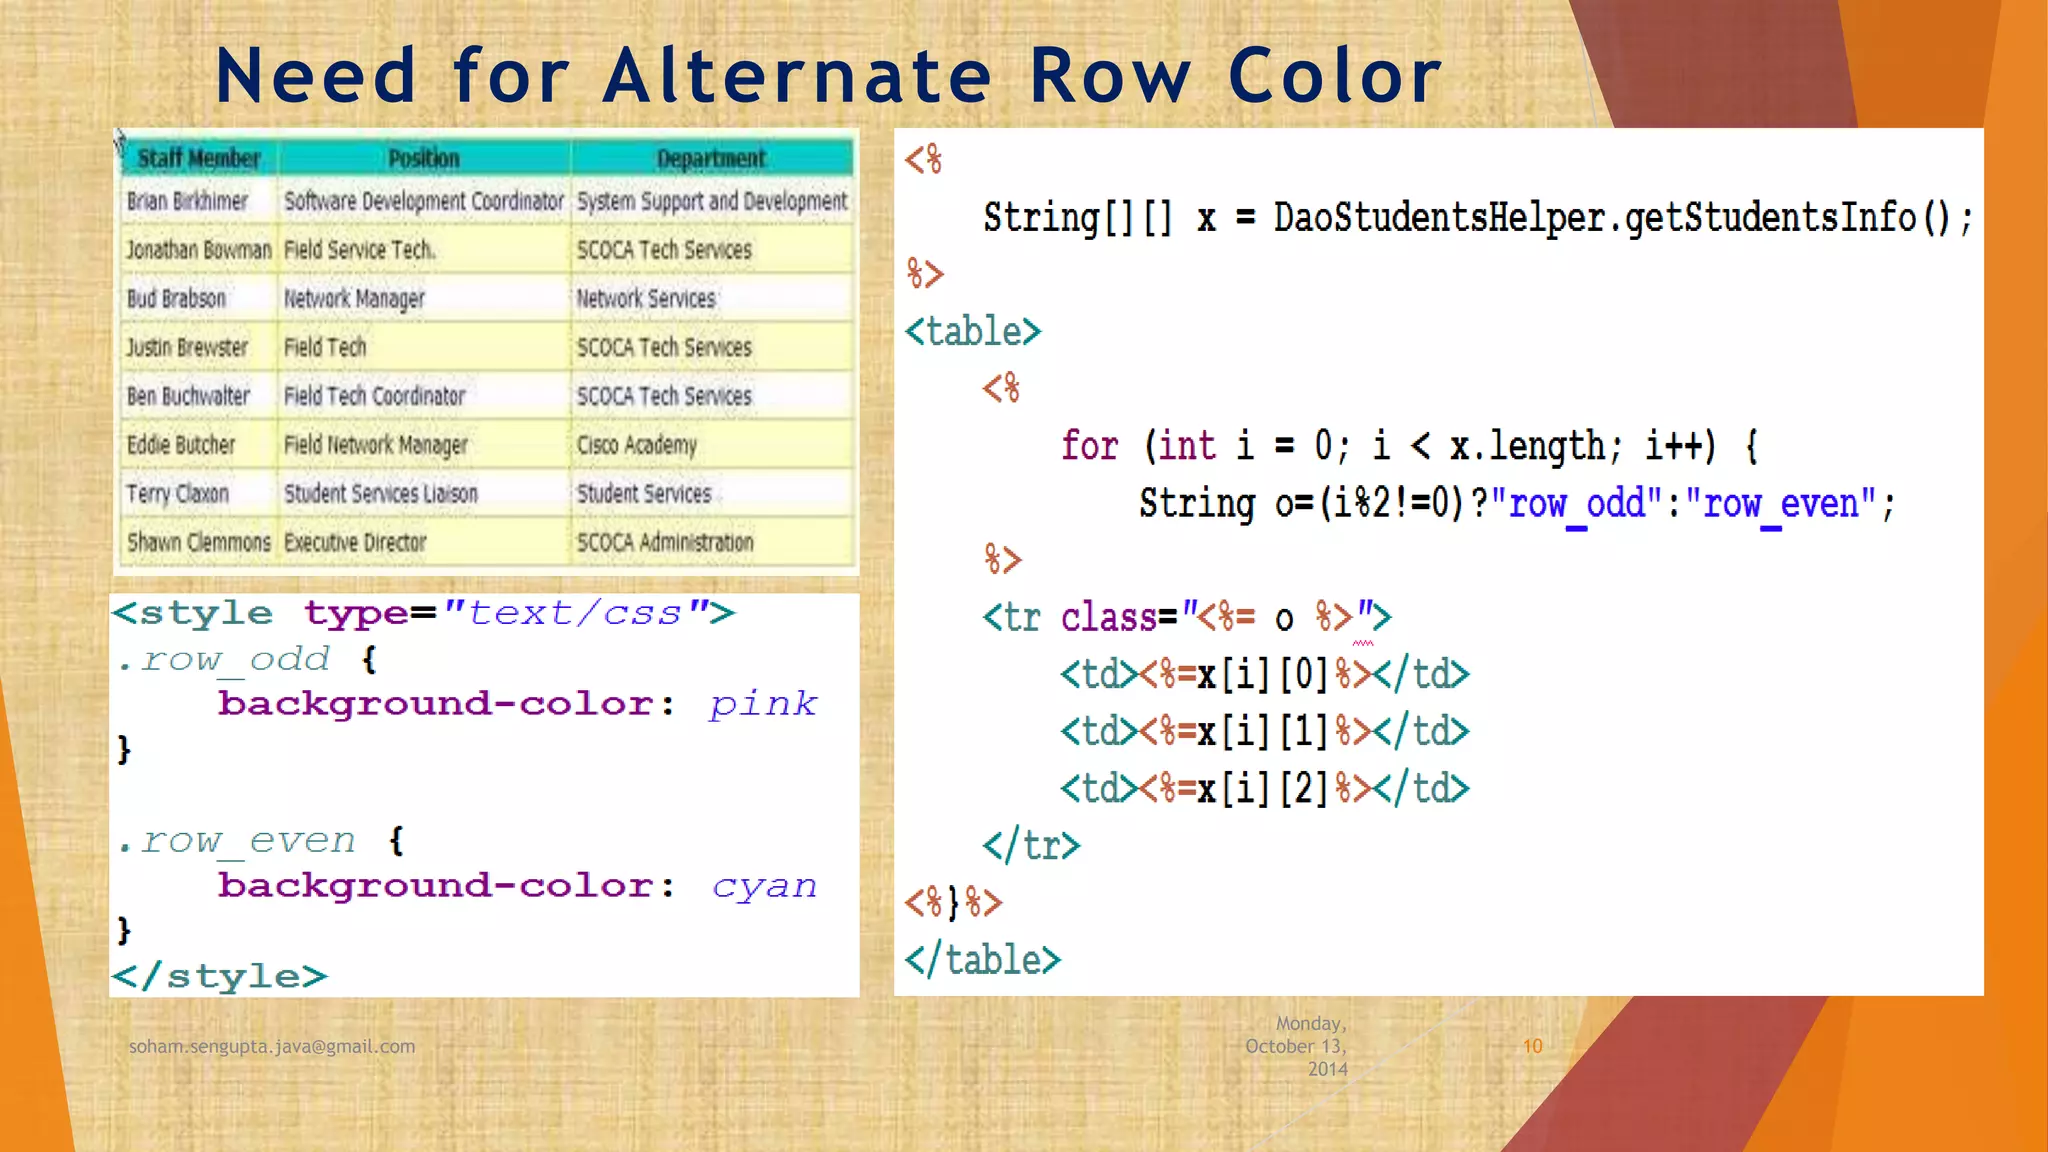Click the 'background-color: pink' line
Screen dimensions: 2048x1152
518,704
